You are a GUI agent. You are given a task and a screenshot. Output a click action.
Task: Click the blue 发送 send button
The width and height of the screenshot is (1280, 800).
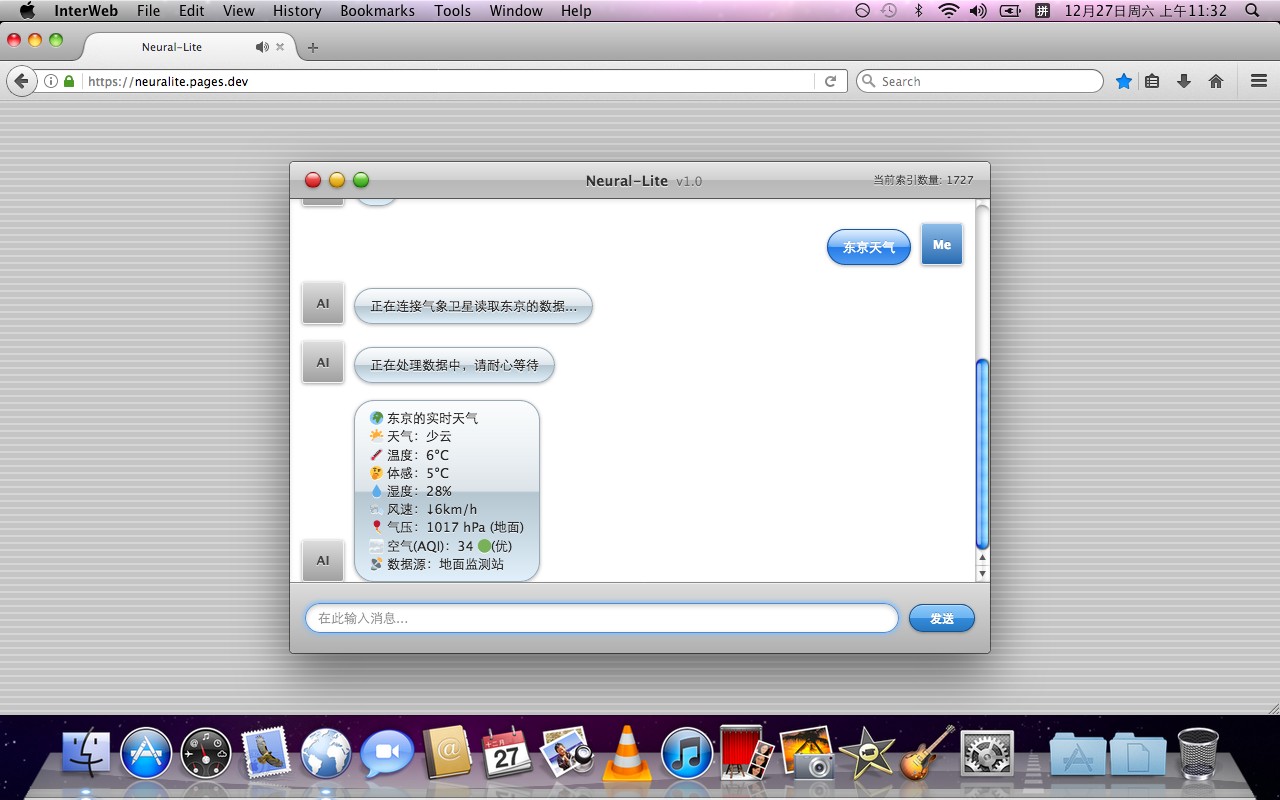[x=941, y=618]
